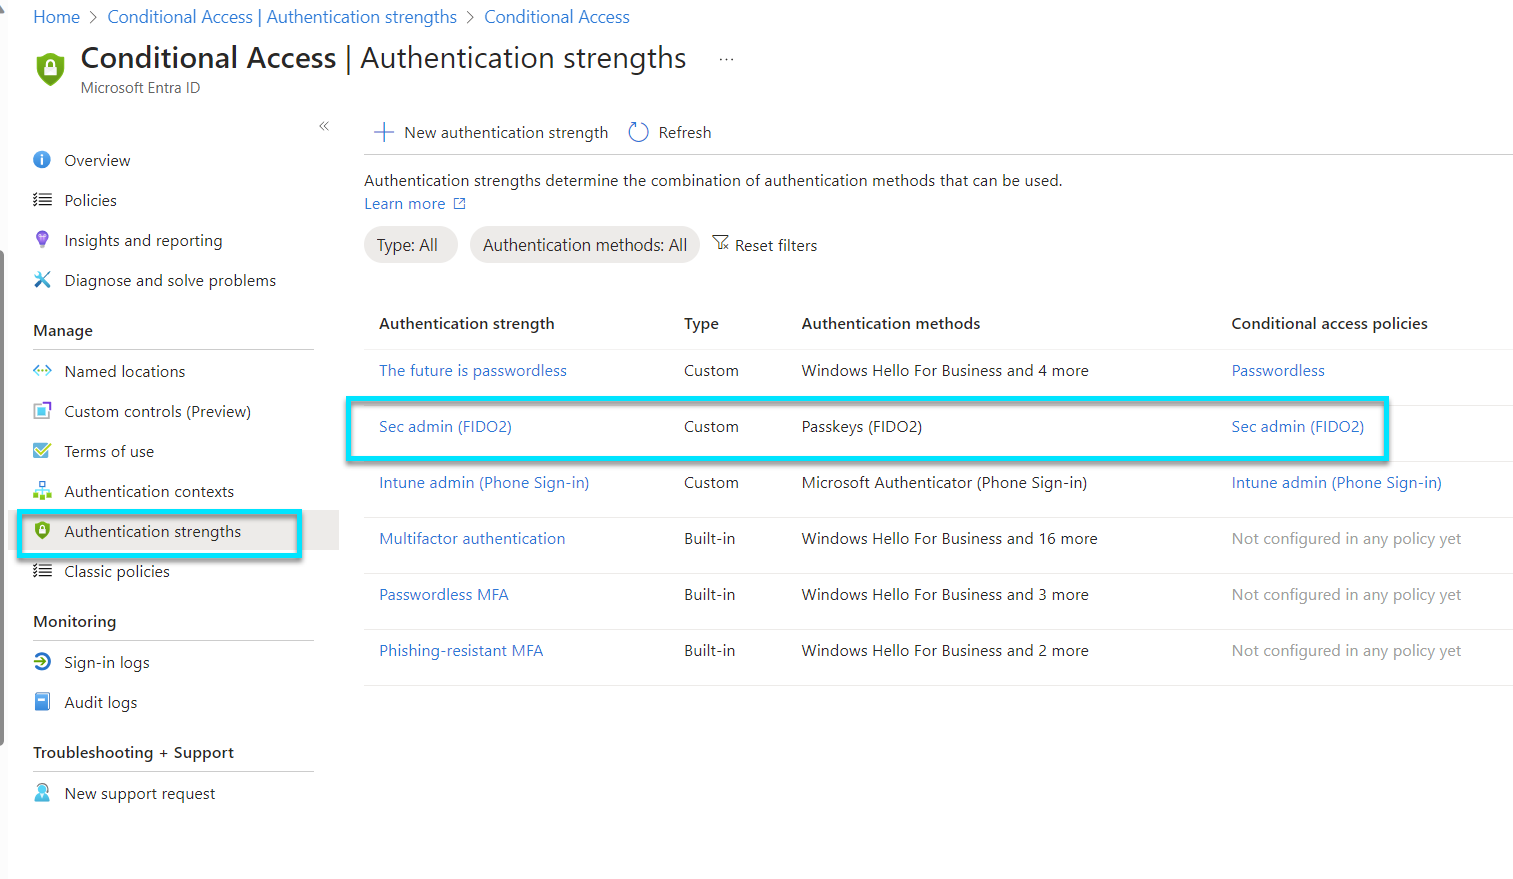Viewport: 1513px width, 879px height.
Task: Click the Type column header
Action: pos(701,323)
